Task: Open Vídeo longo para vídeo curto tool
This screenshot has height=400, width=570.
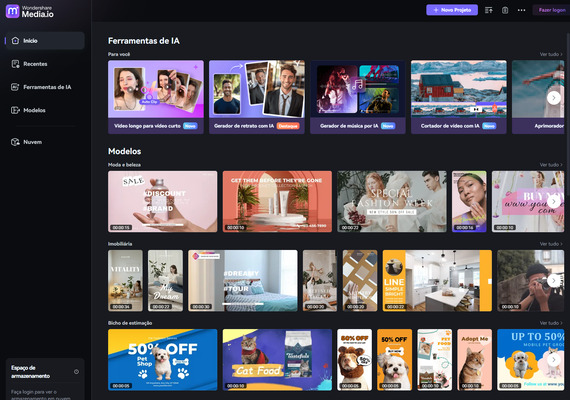Action: pos(156,97)
